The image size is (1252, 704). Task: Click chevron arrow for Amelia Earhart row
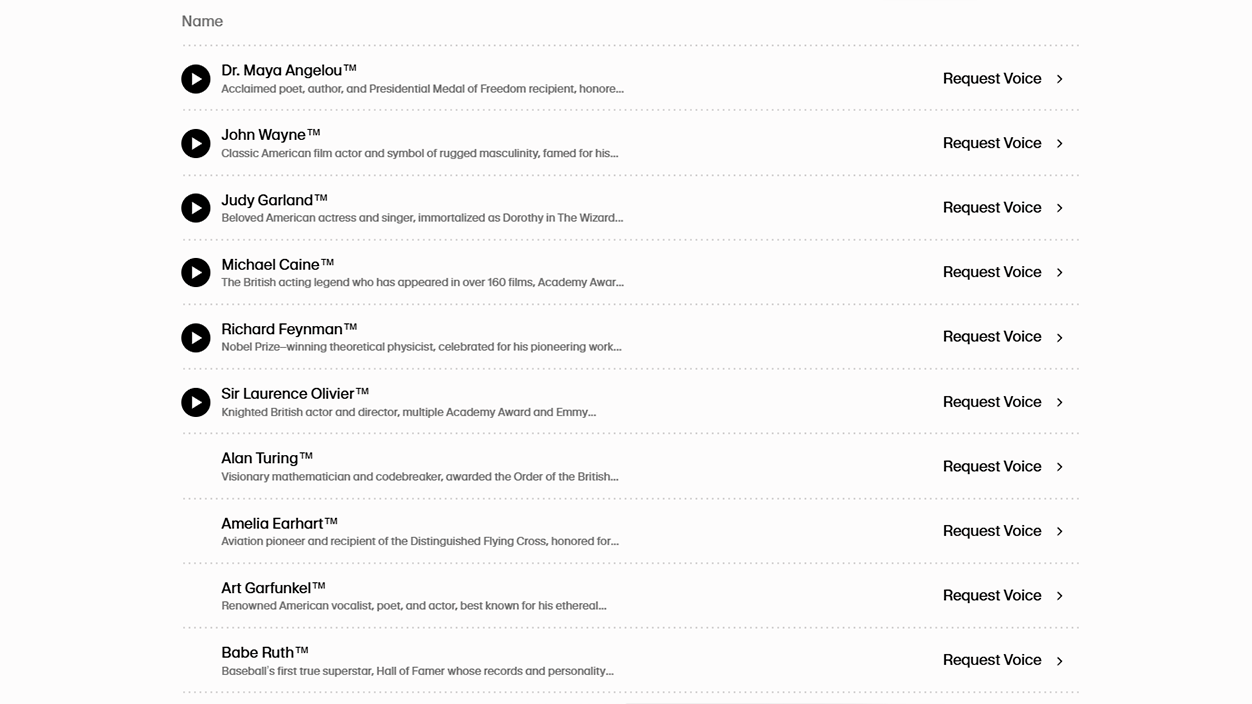pos(1060,531)
